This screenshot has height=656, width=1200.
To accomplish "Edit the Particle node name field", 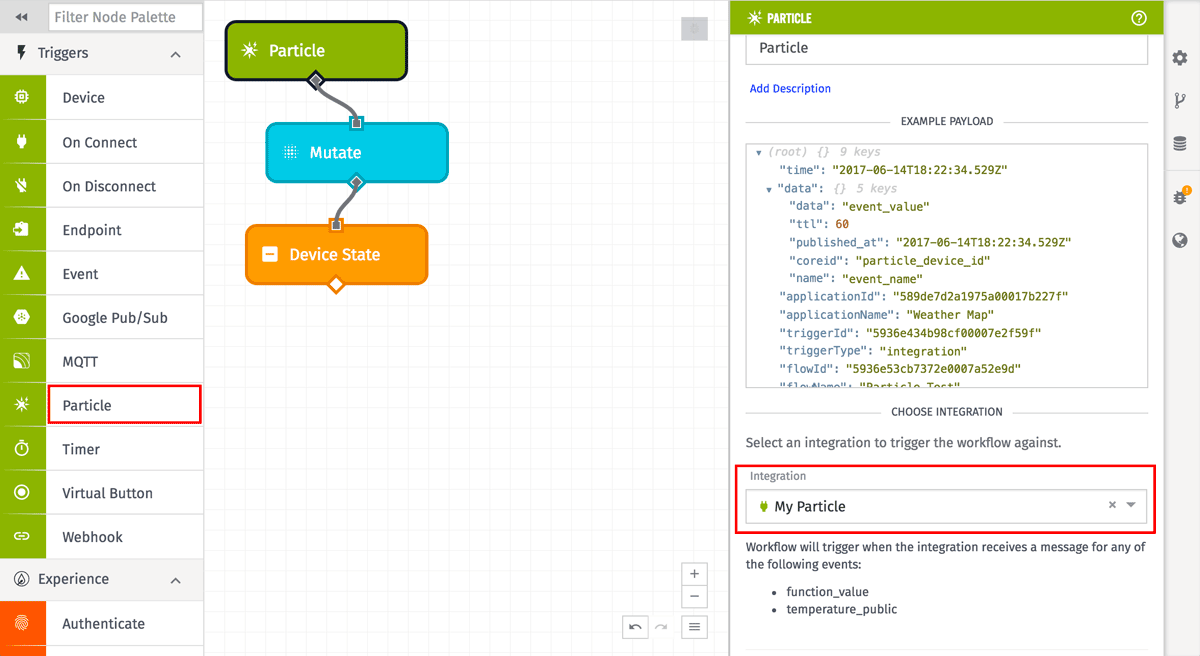I will pyautogui.click(x=946, y=48).
